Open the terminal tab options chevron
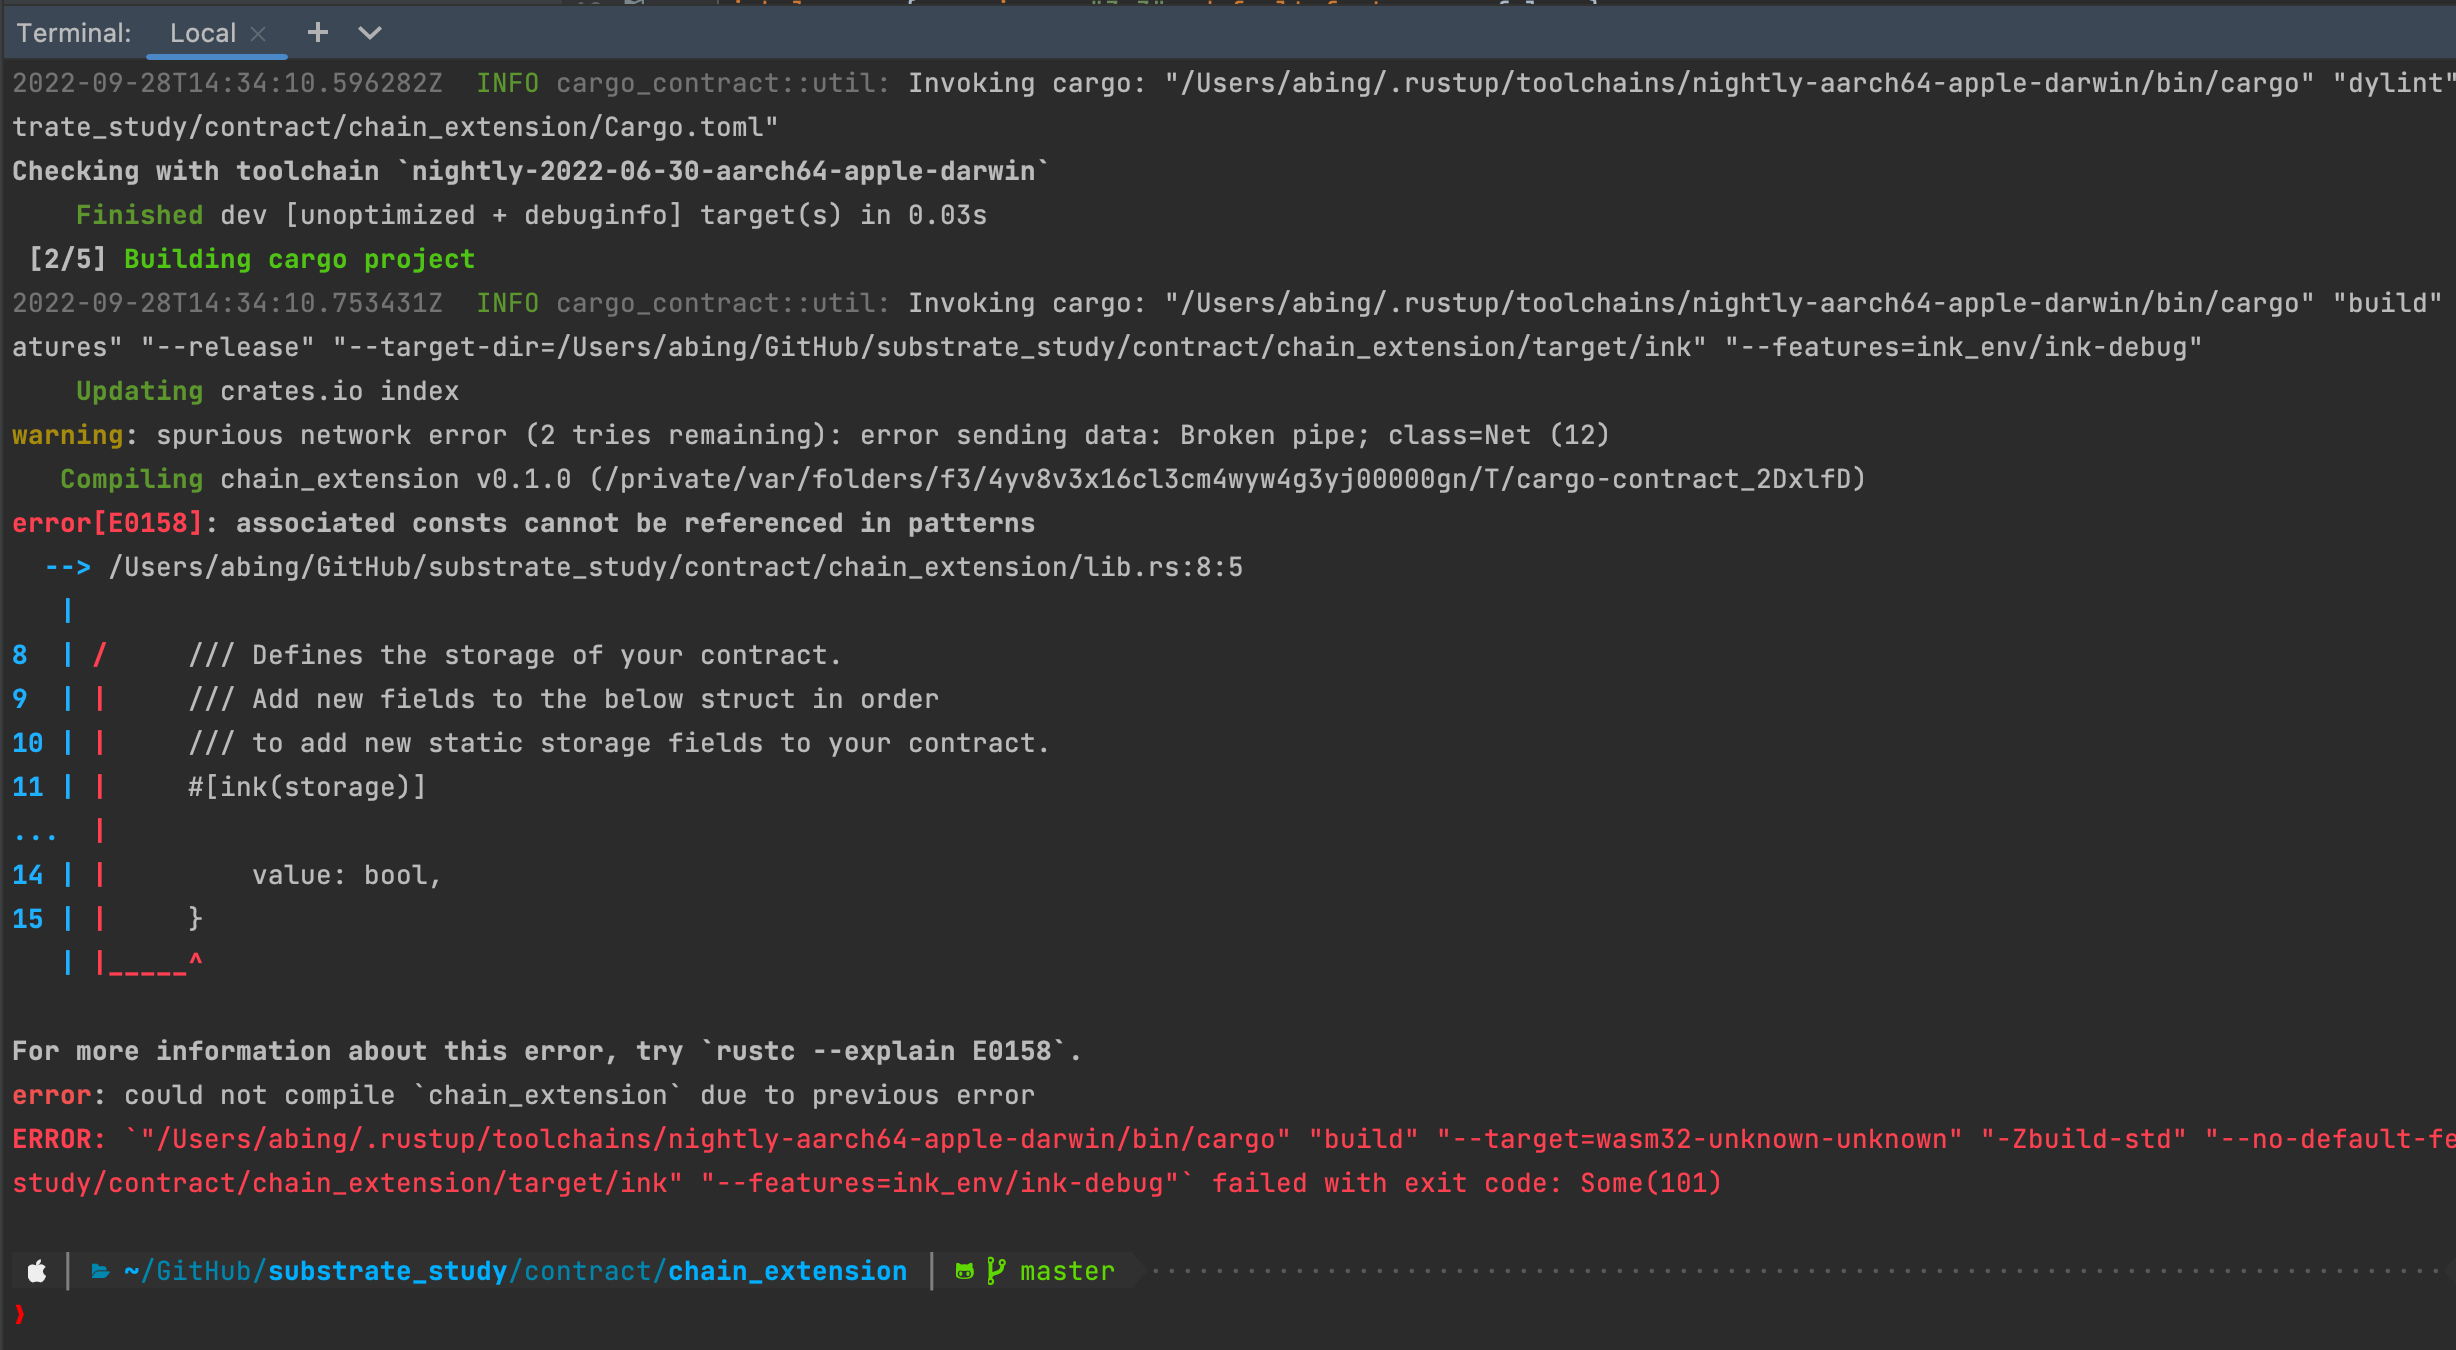The width and height of the screenshot is (2456, 1350). [369, 33]
